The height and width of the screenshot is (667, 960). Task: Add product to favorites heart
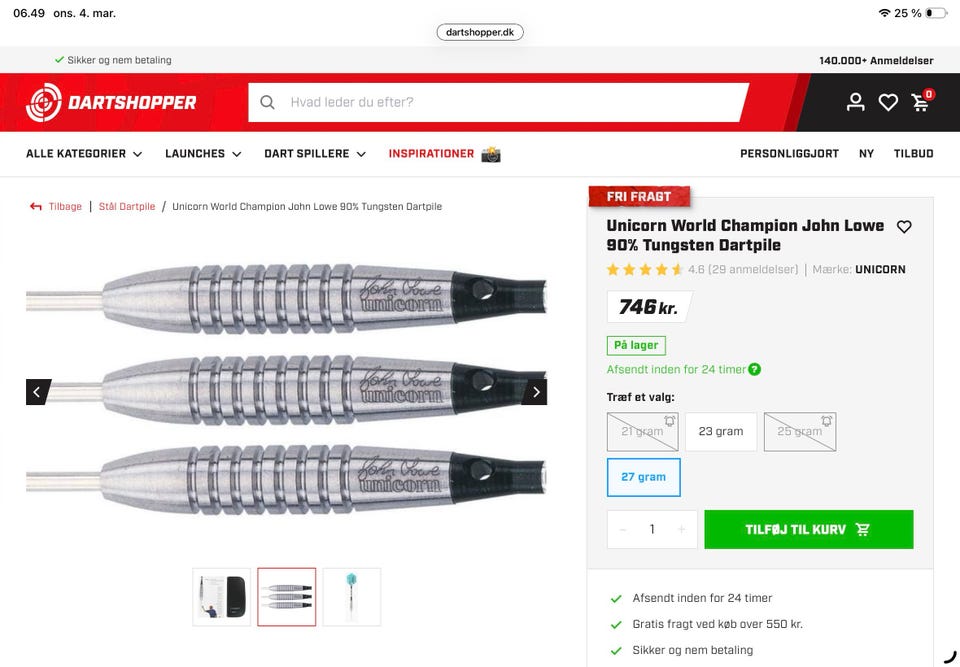pos(904,227)
